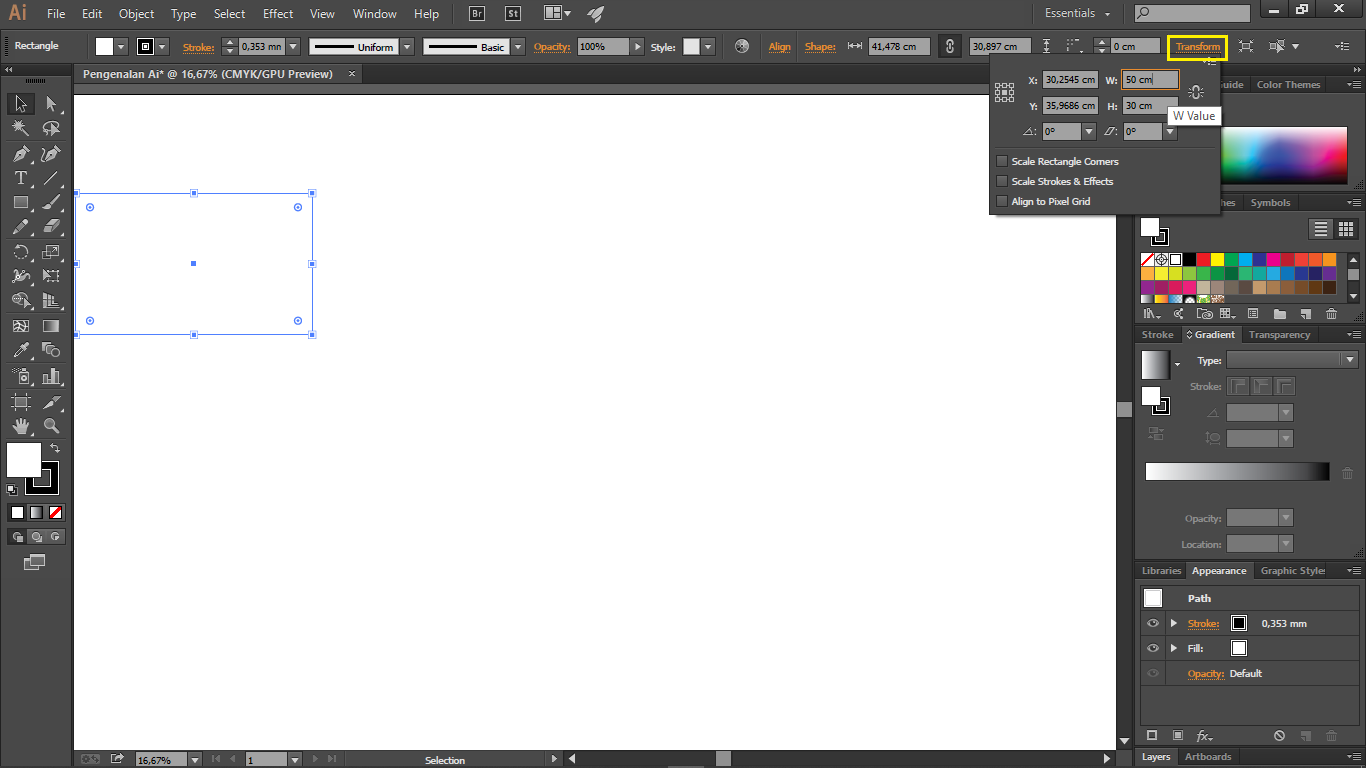Select the Scale tool
The width and height of the screenshot is (1366, 768).
(x=51, y=251)
